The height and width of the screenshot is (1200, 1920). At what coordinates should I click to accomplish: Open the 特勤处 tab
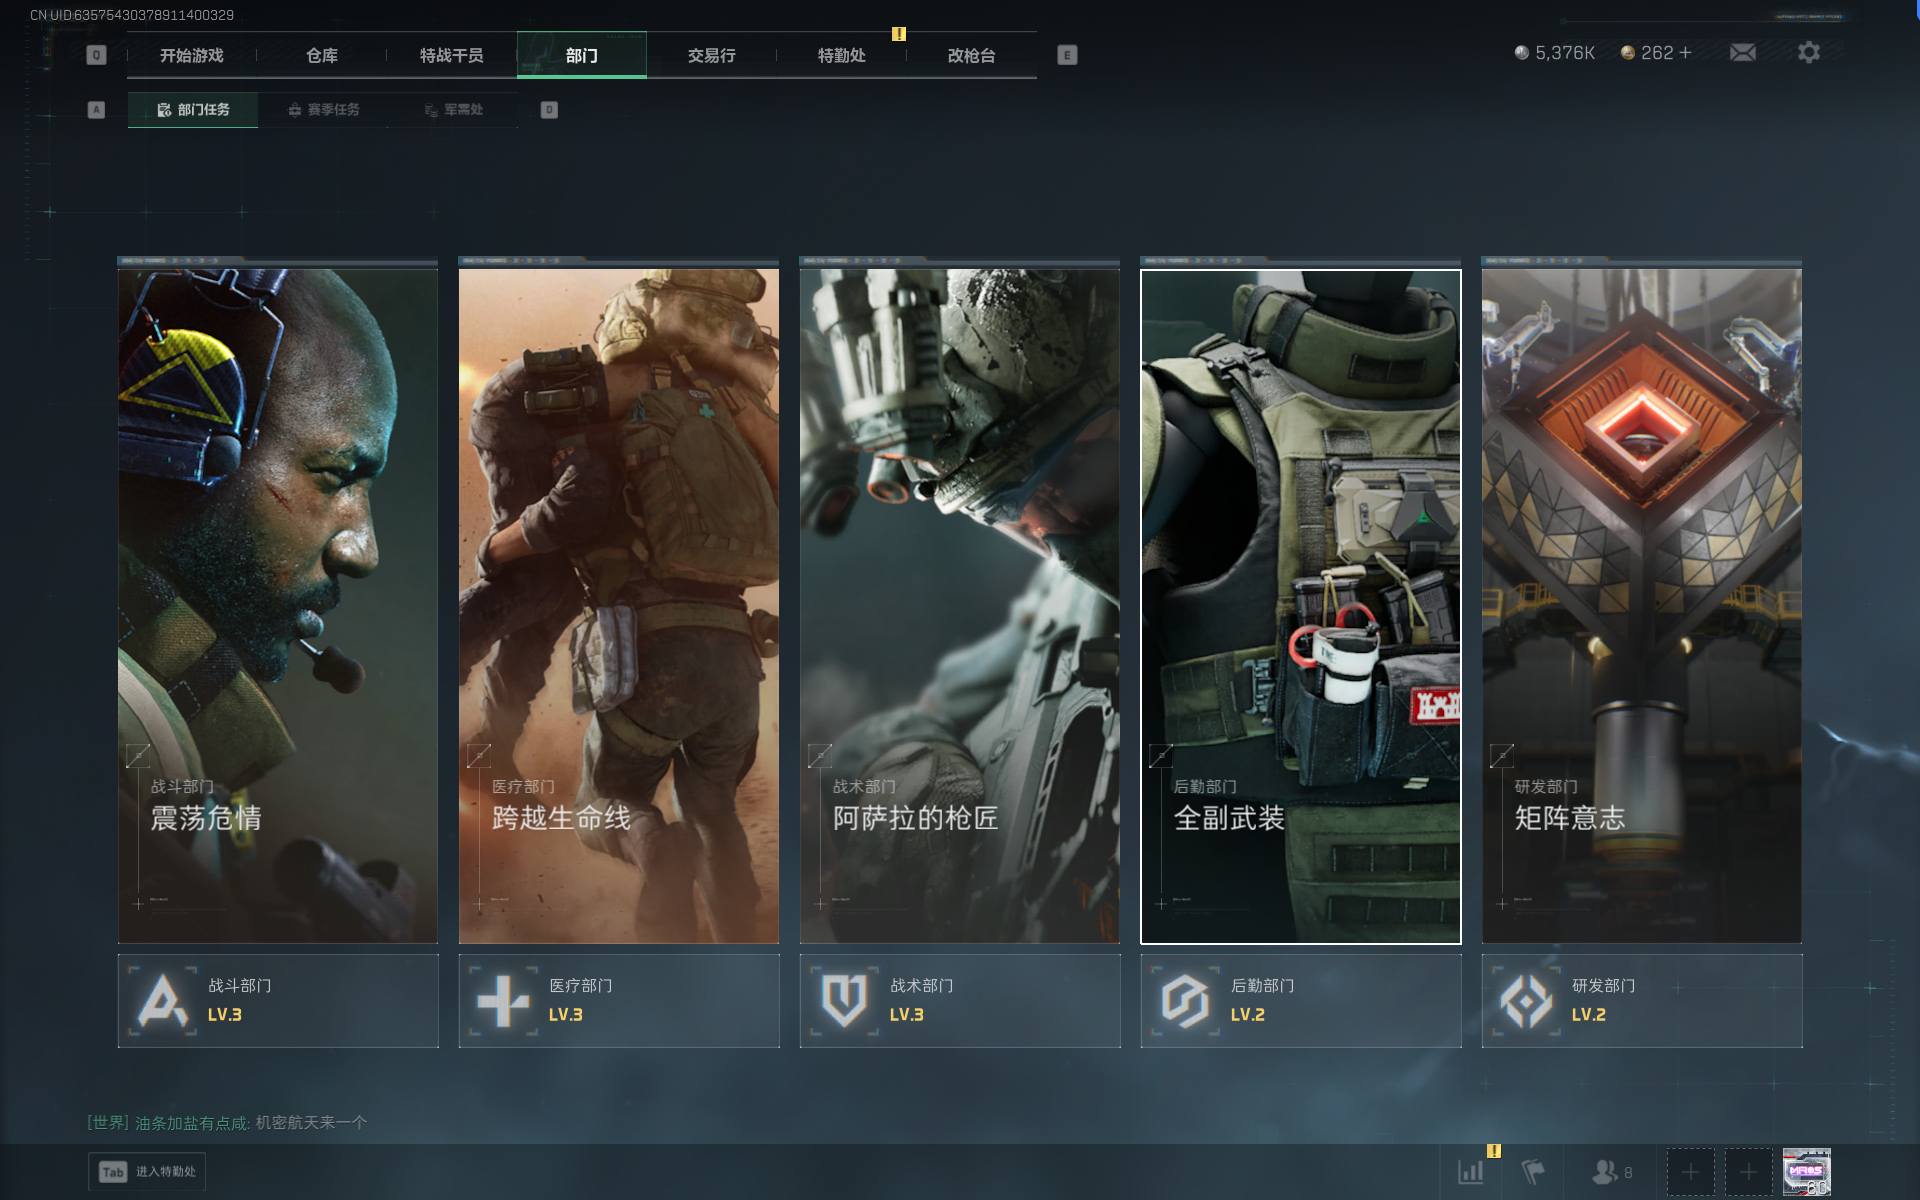[x=841, y=56]
